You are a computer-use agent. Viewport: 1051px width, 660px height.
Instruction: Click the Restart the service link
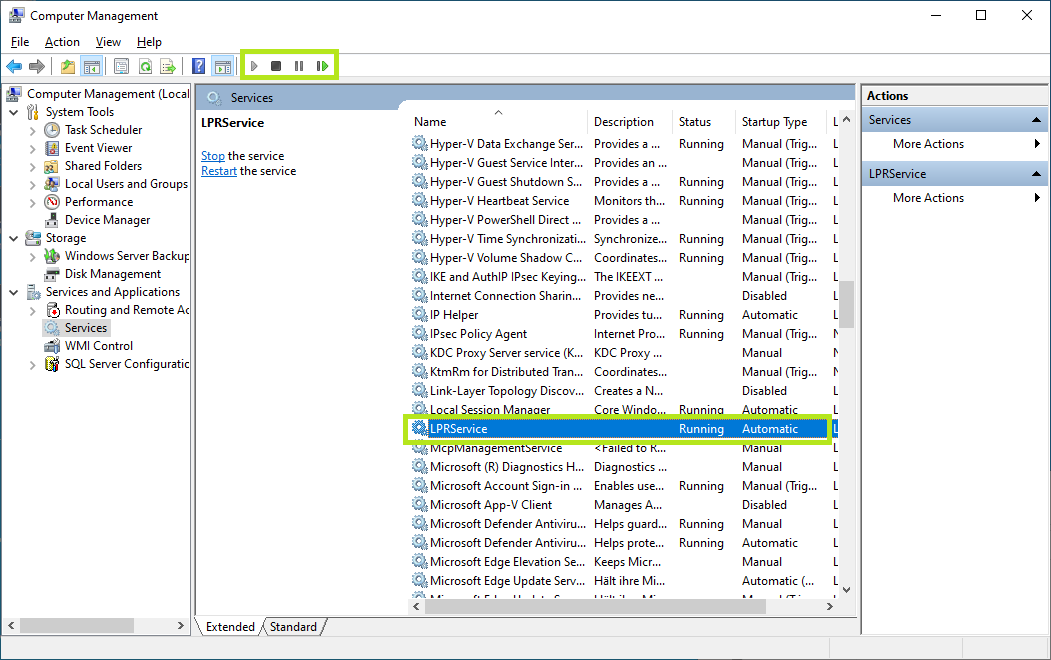(x=219, y=171)
